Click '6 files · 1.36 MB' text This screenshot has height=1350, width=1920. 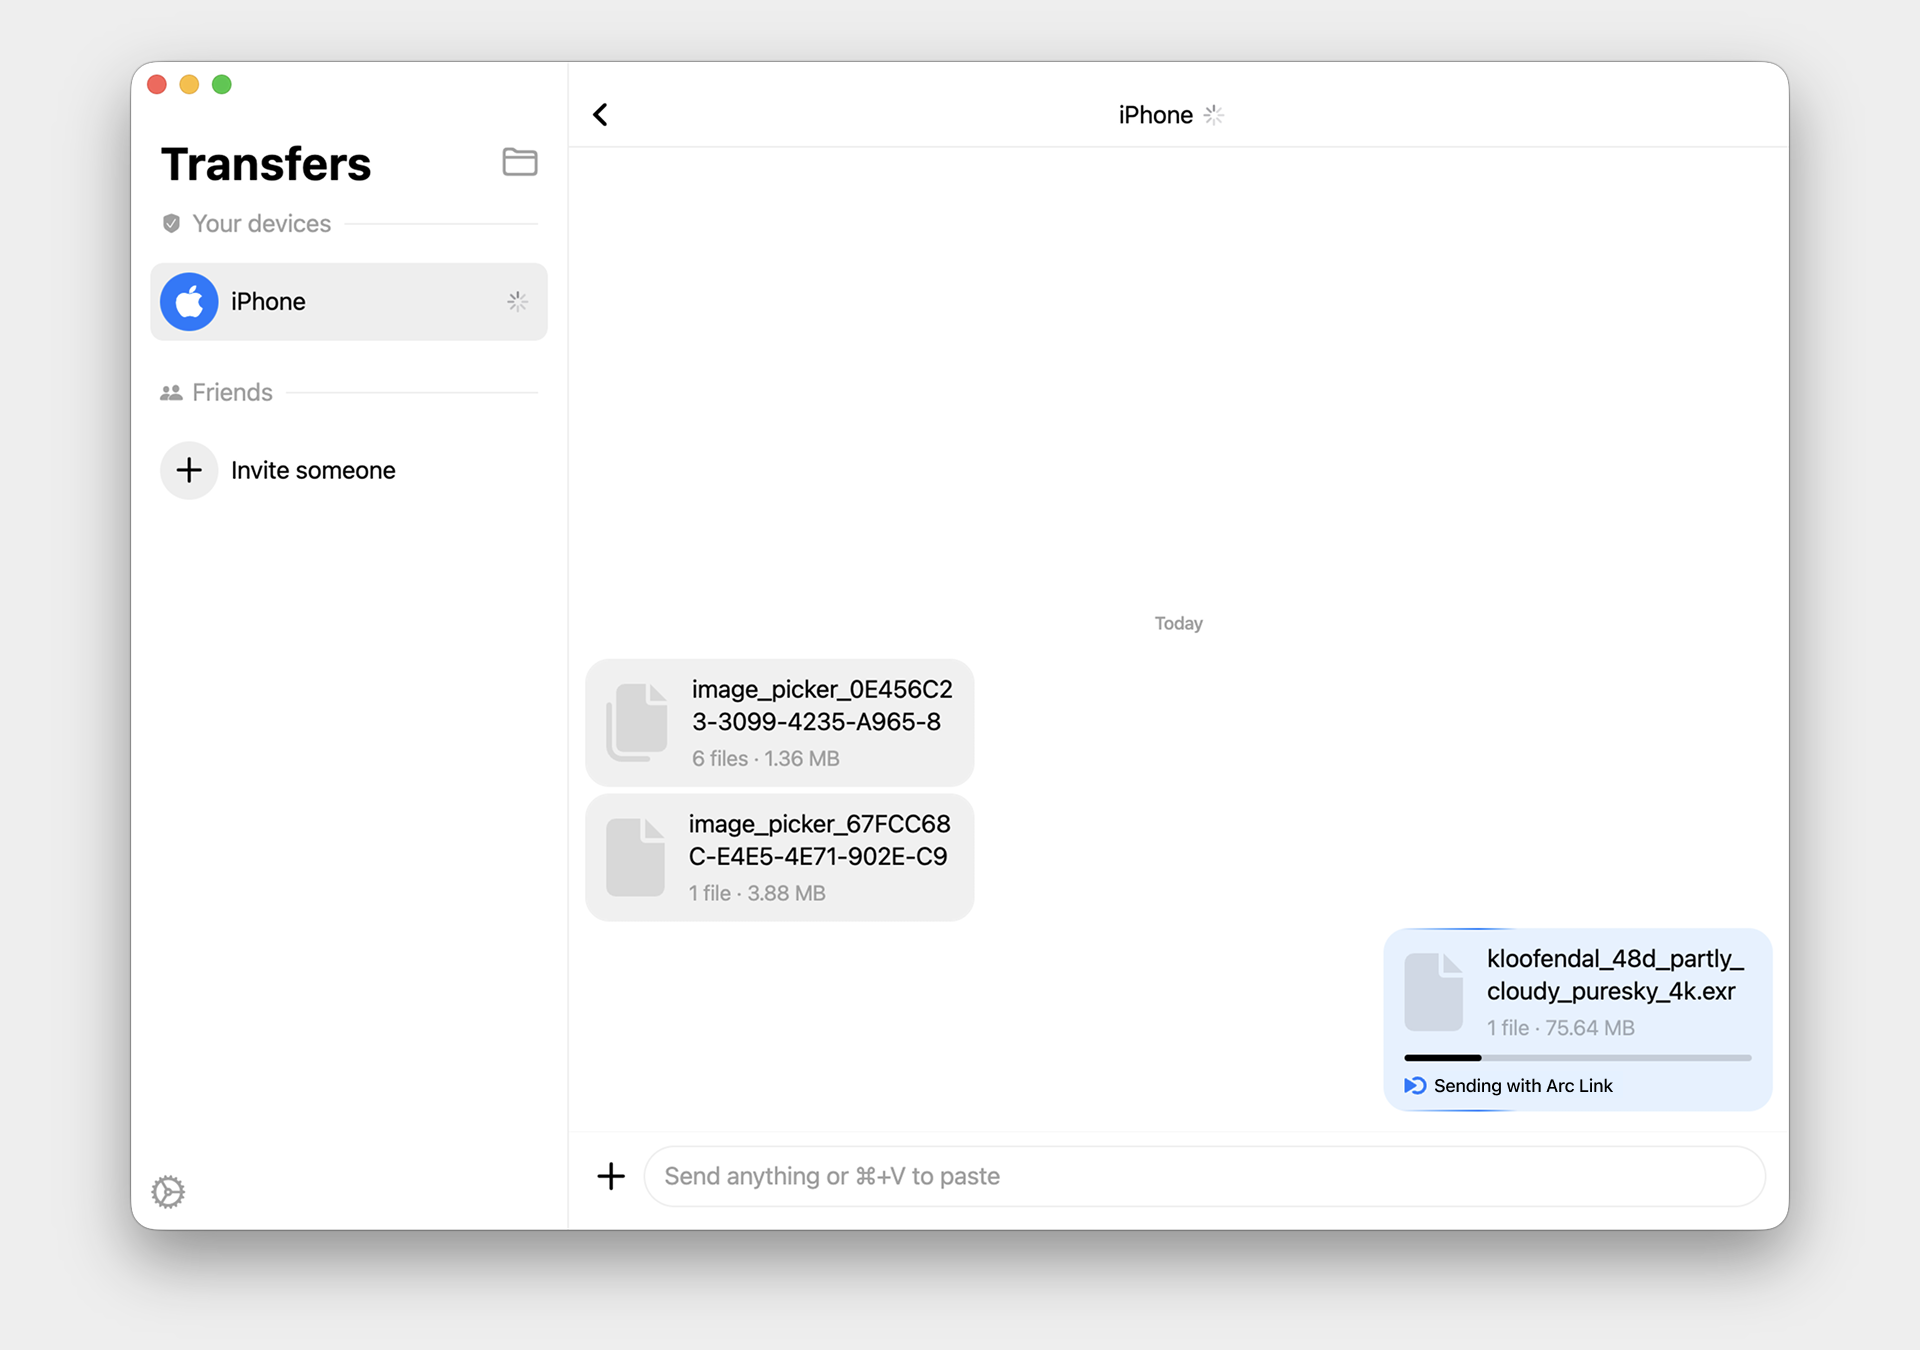(766, 758)
